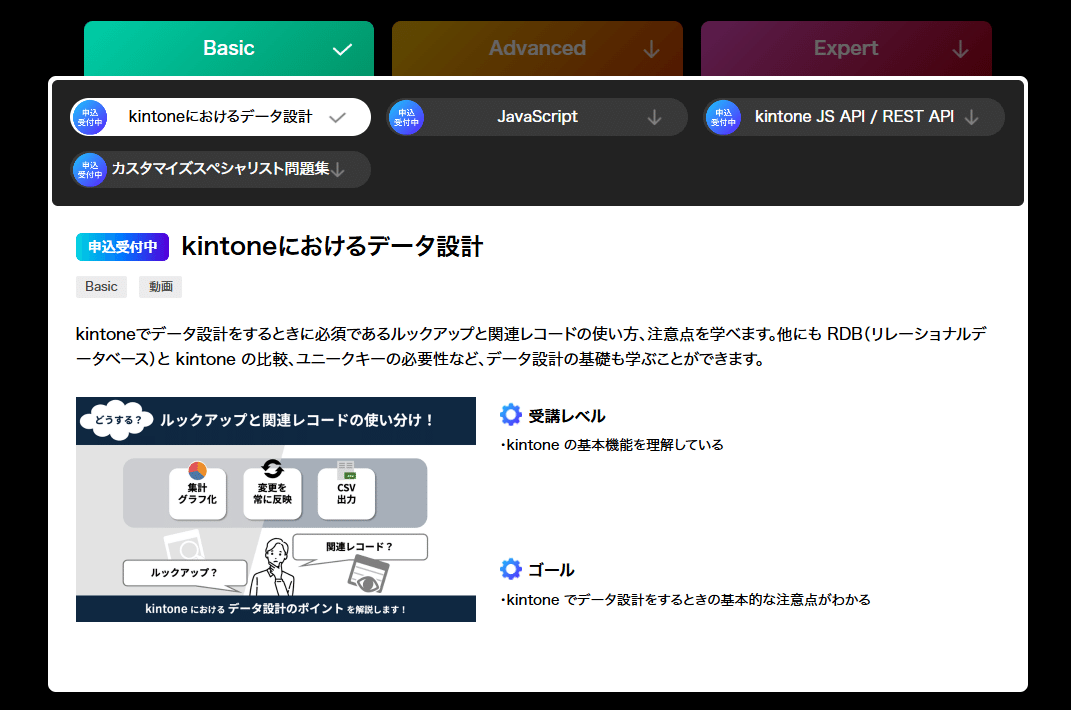Click the checkmark icon on the Basic tab

(342, 47)
